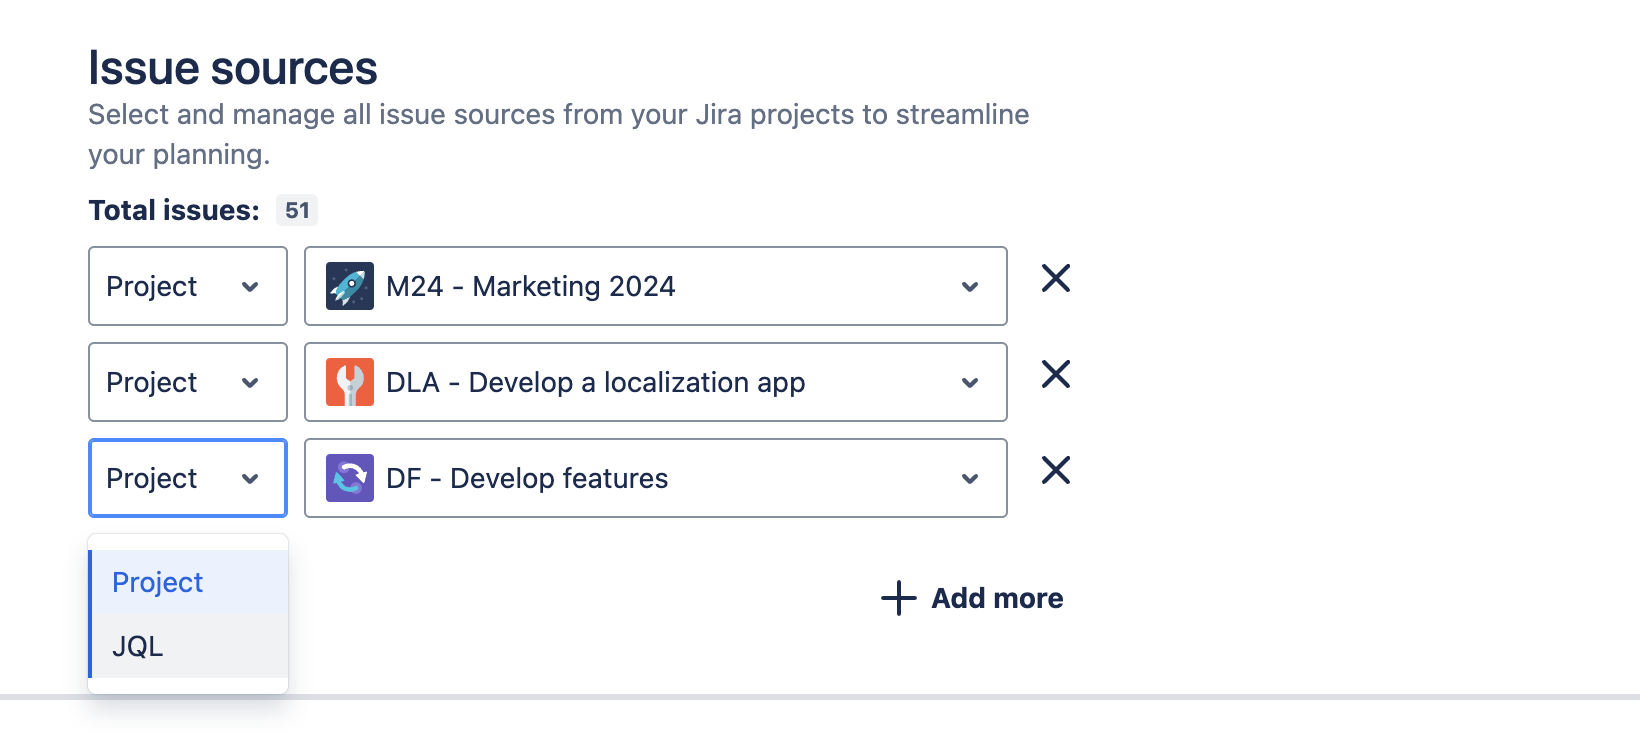Image resolution: width=1640 pixels, height=754 pixels.
Task: Click the DF - Develop features project name
Action: point(526,478)
